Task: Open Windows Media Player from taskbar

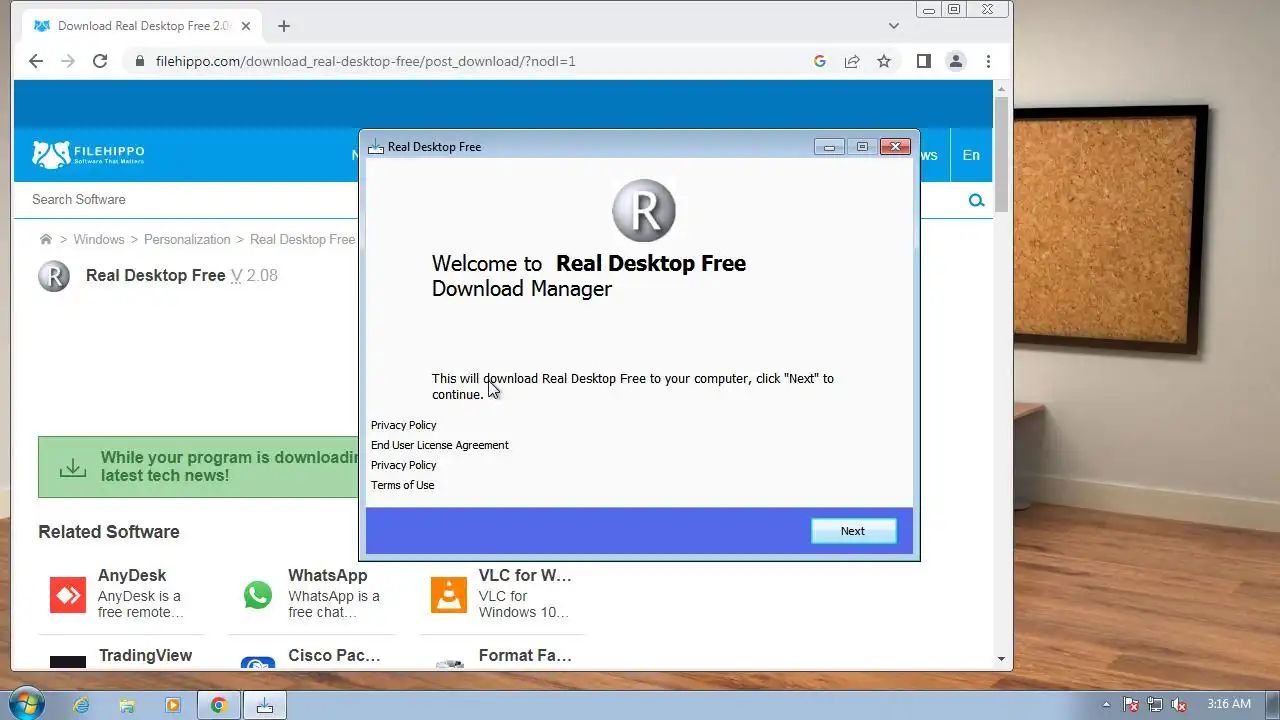Action: [x=173, y=705]
